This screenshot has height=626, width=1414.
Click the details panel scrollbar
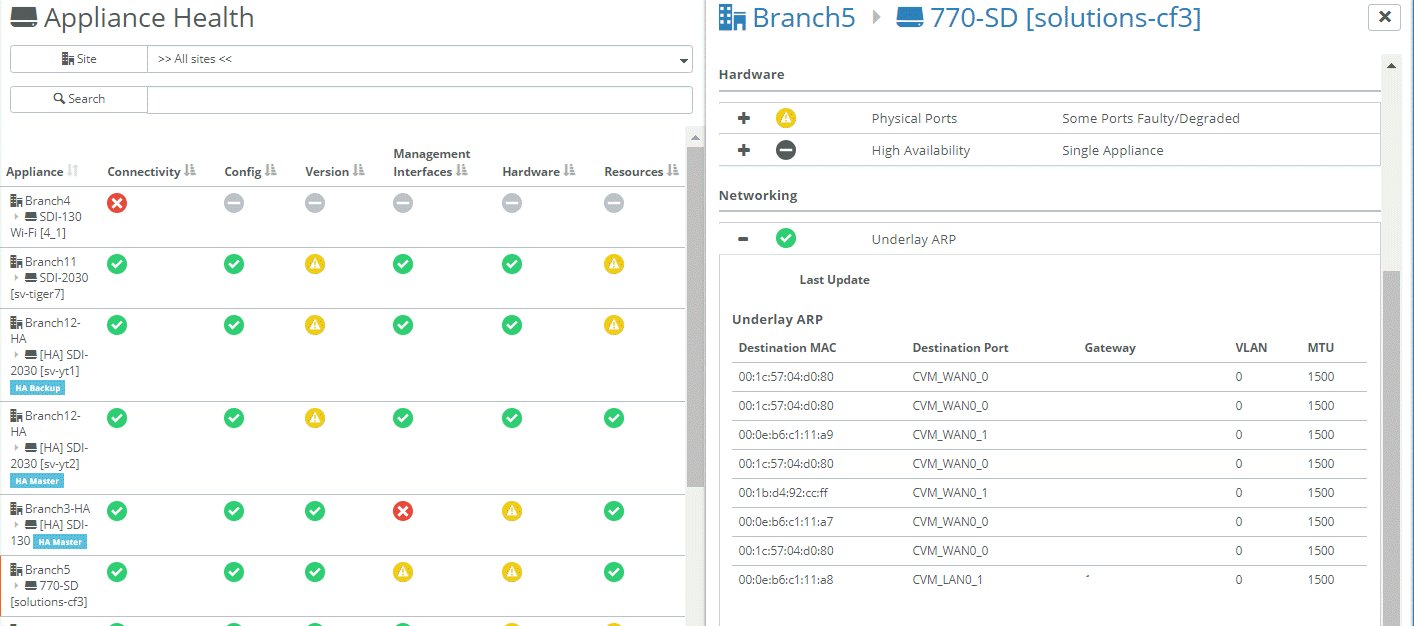[1390, 448]
